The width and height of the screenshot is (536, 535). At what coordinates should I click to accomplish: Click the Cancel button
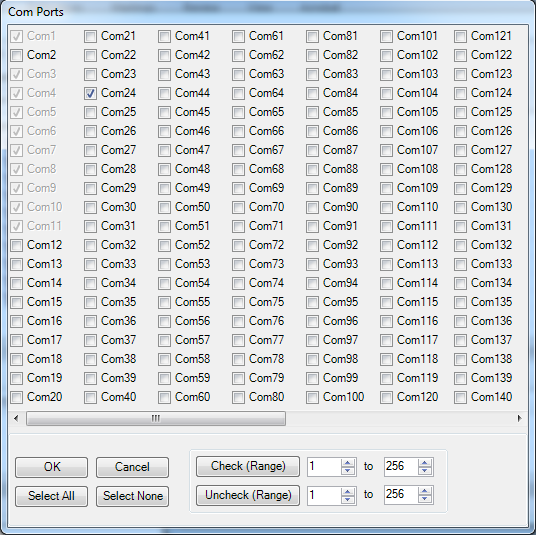[x=132, y=467]
